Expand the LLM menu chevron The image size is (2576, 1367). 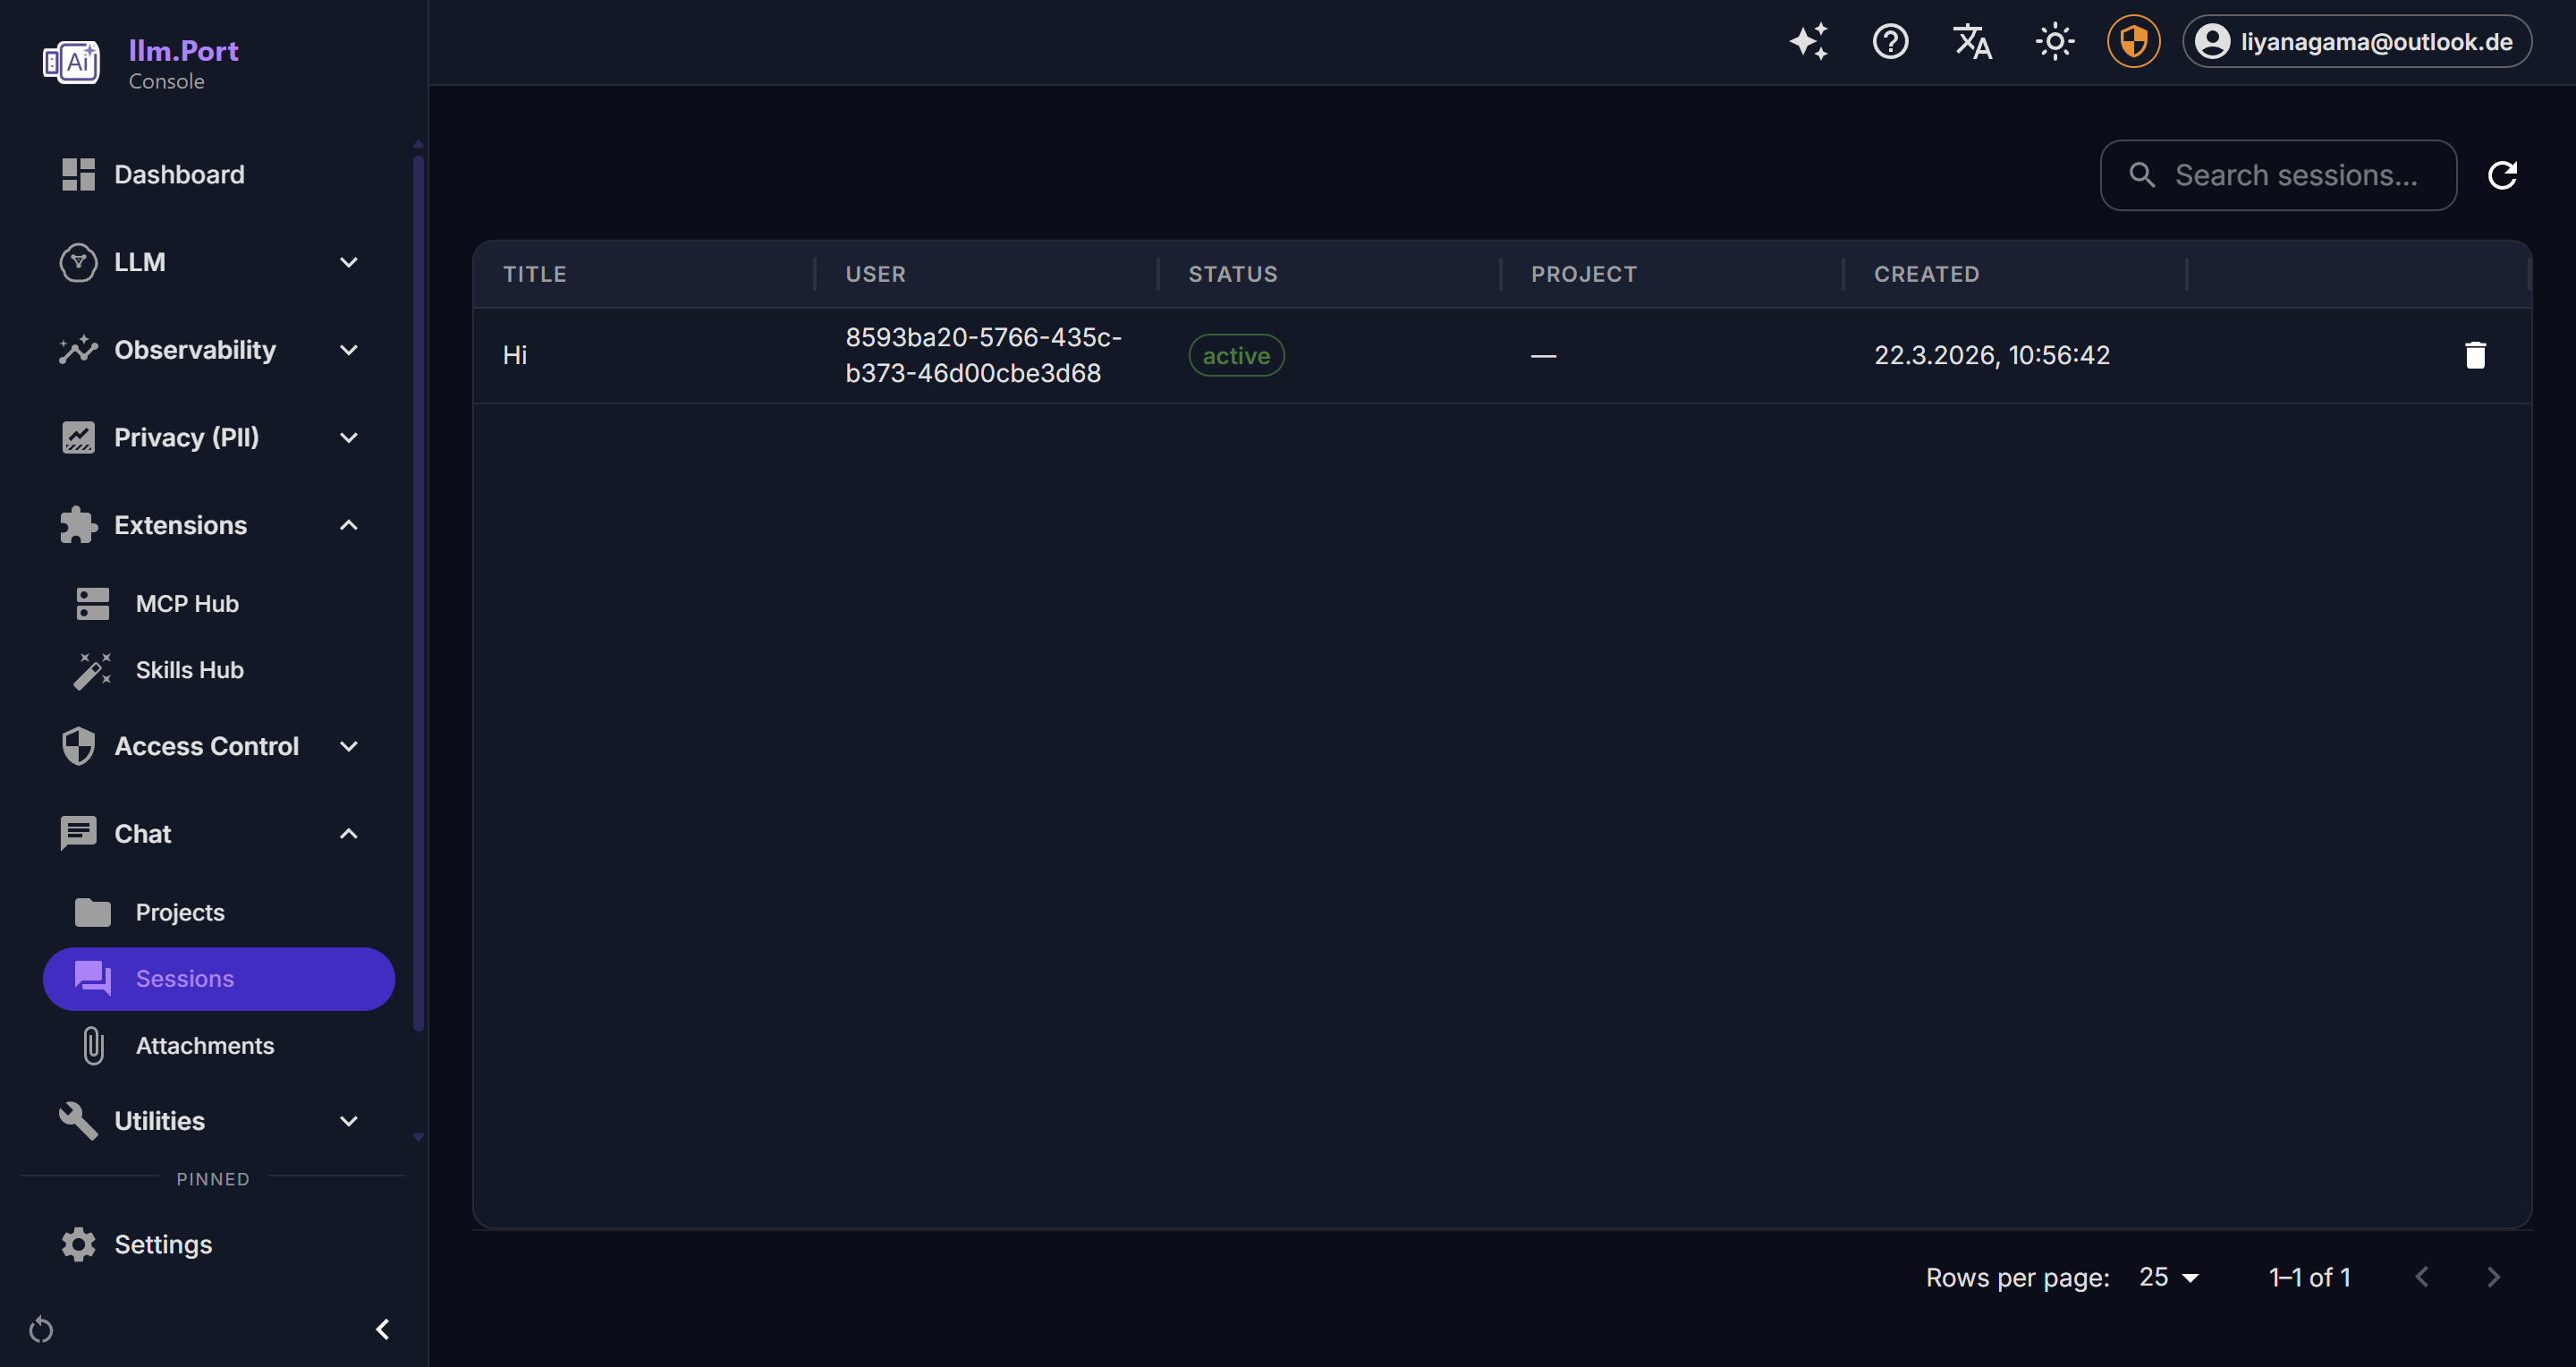point(349,262)
